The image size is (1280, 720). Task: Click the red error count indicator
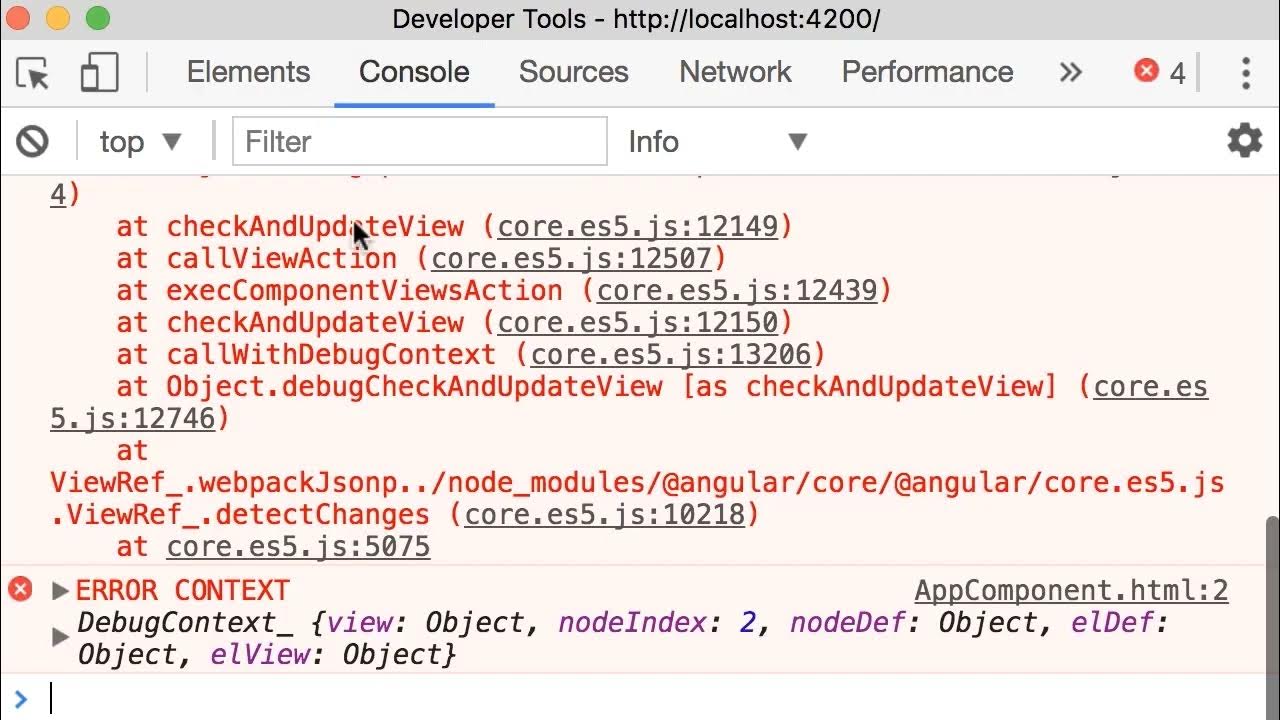[x=1160, y=72]
